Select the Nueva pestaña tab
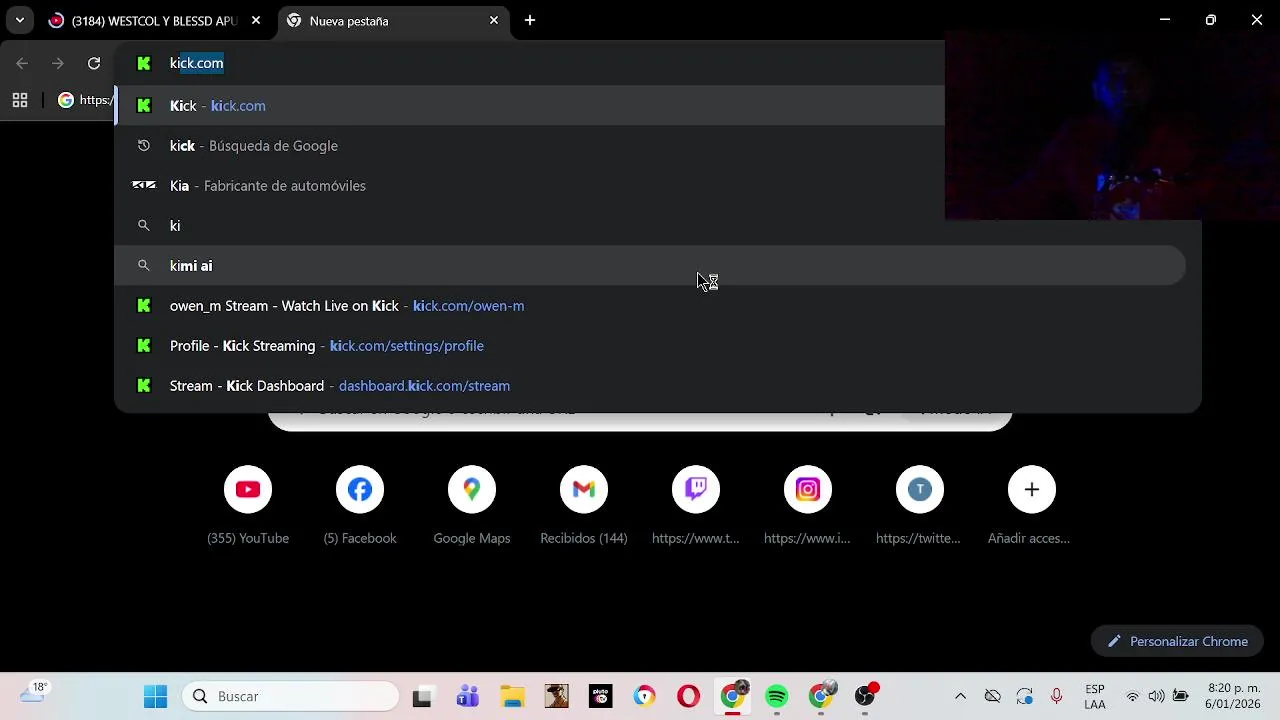This screenshot has height=720, width=1280. click(392, 20)
